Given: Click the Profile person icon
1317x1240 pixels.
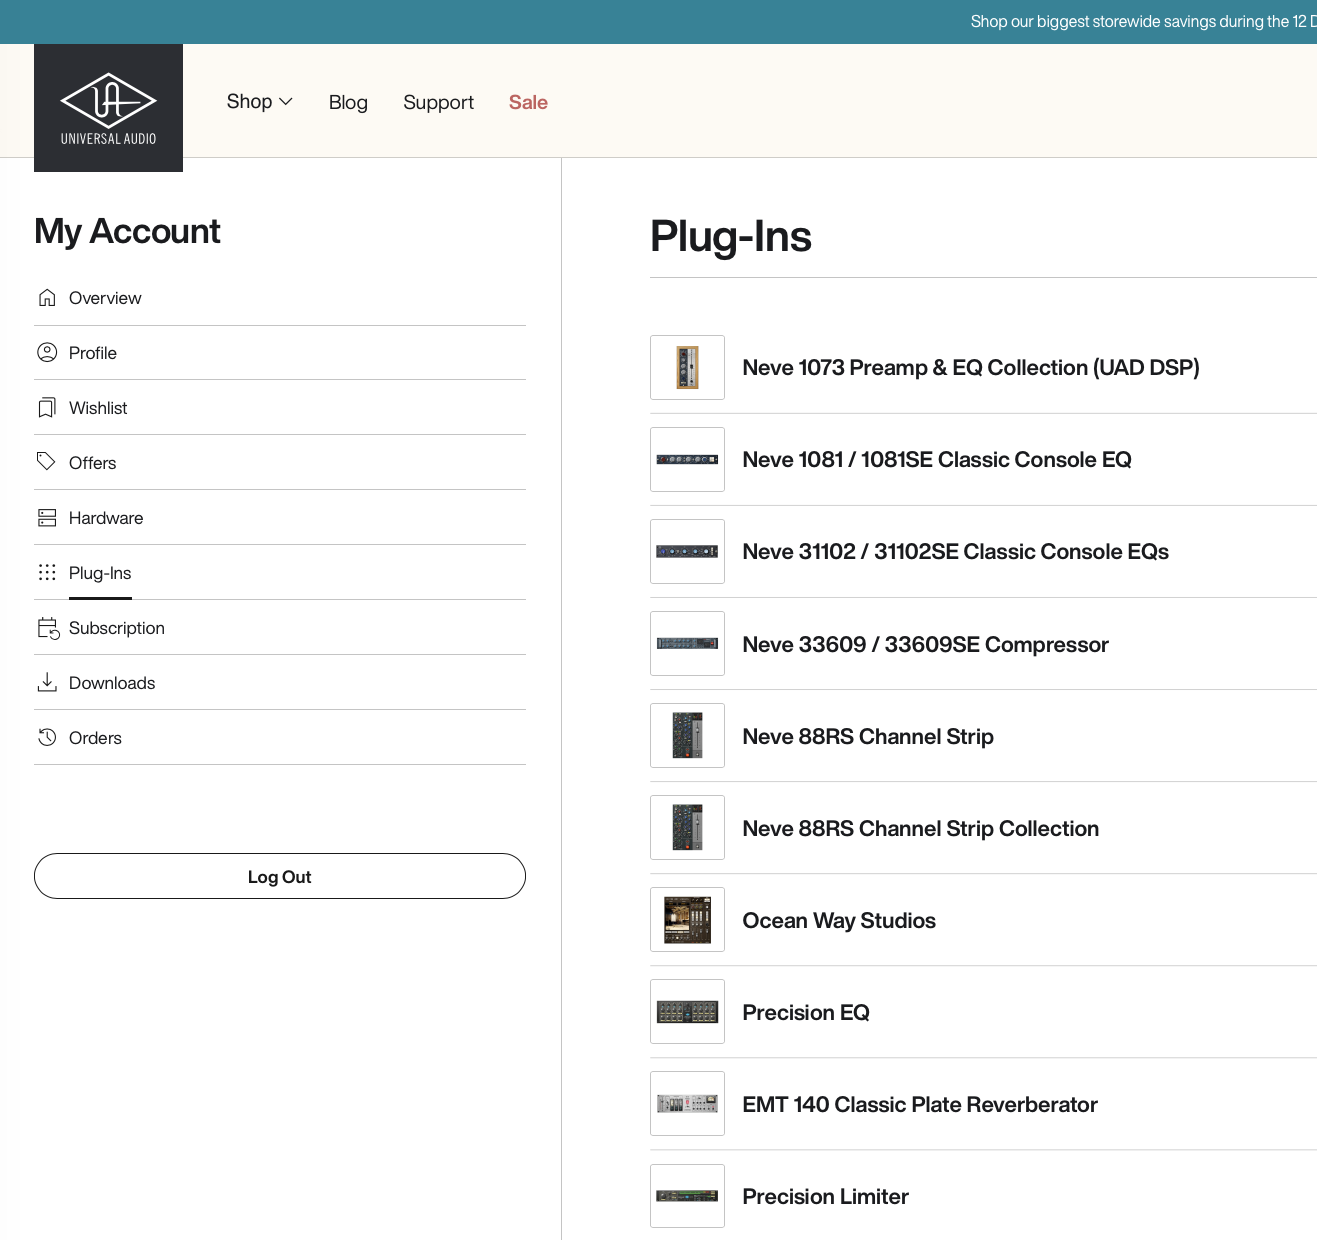Looking at the screenshot, I should [x=47, y=353].
